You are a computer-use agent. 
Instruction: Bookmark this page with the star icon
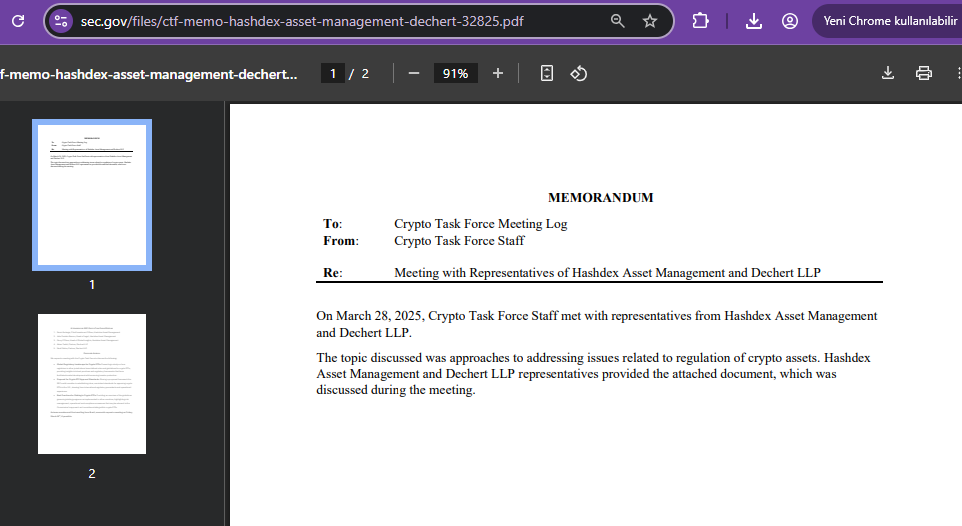coord(650,21)
